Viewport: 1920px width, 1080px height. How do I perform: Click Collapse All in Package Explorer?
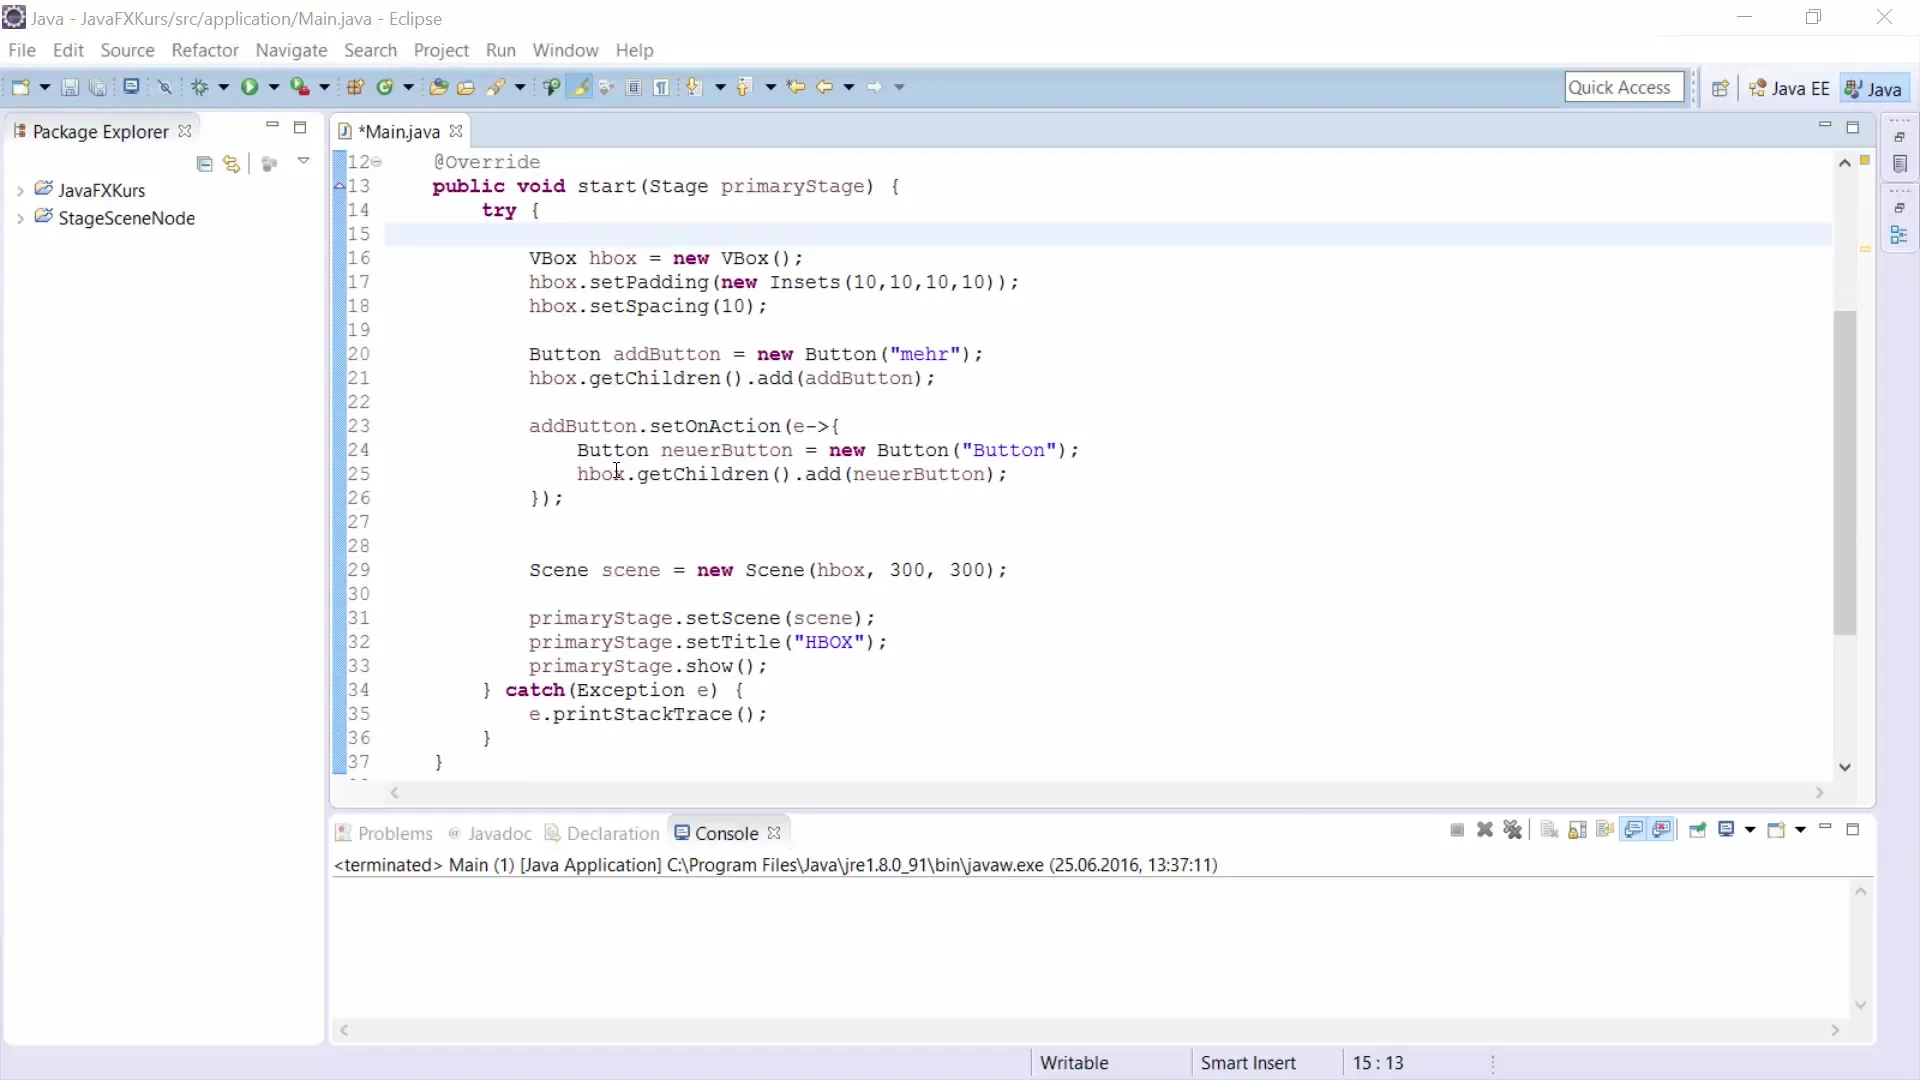[x=204, y=164]
